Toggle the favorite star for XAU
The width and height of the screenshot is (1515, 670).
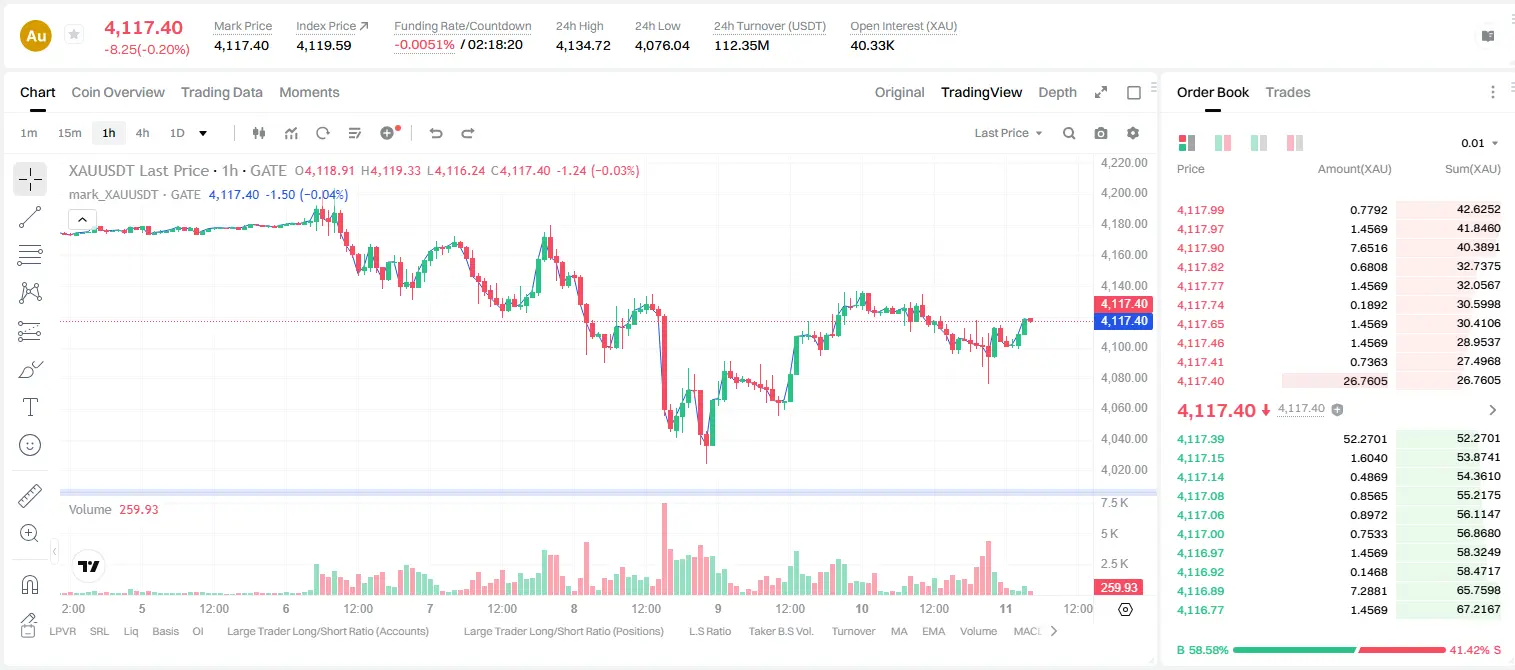tap(74, 35)
